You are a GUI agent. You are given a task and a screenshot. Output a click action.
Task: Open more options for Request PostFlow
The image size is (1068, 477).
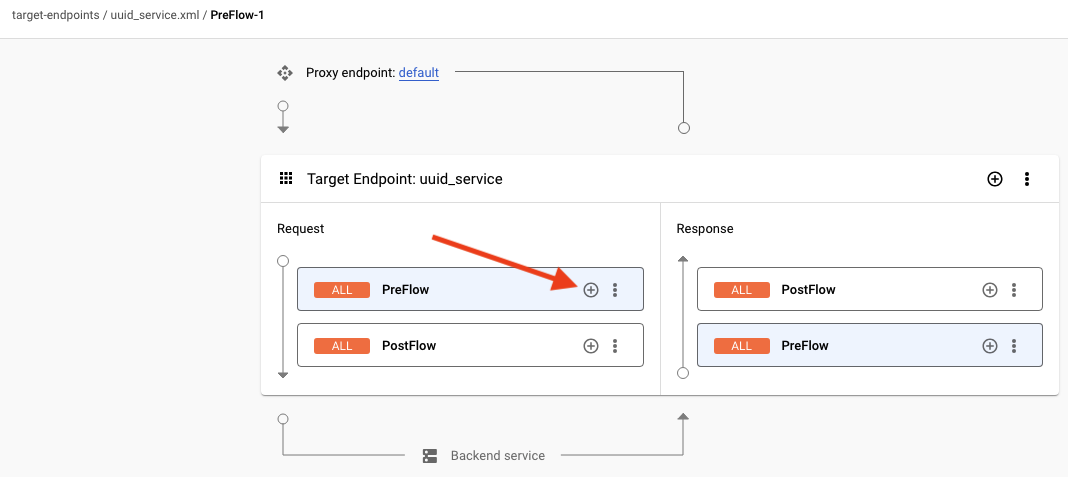coord(615,345)
